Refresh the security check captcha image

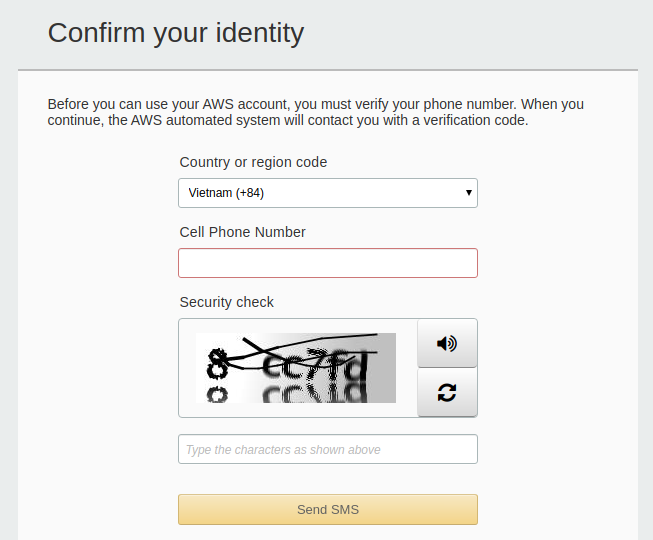coord(447,392)
